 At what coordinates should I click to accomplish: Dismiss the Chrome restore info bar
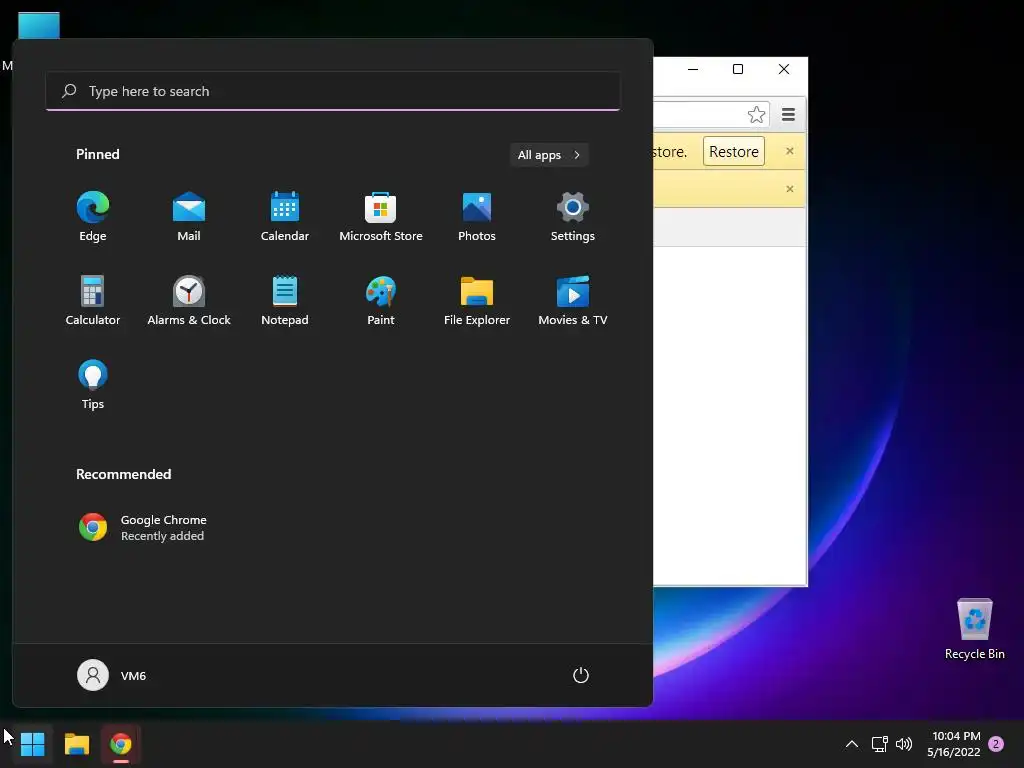(790, 151)
